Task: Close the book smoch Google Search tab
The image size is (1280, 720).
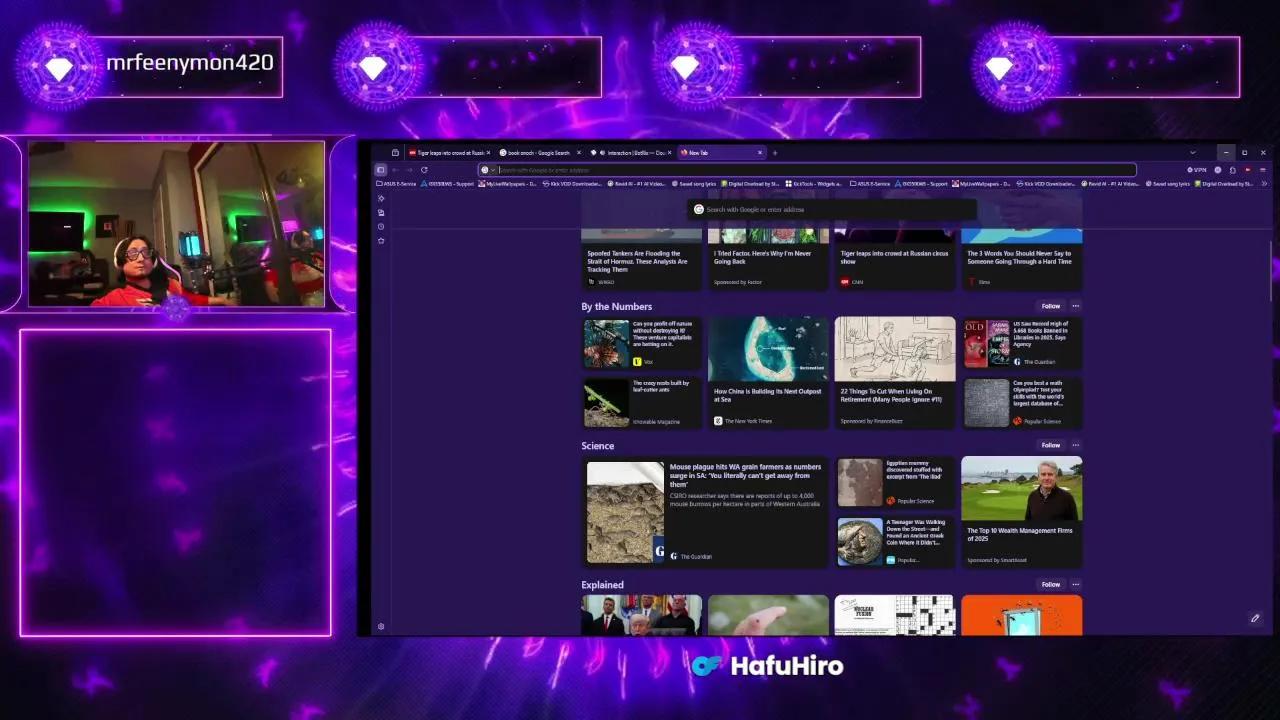Action: click(x=578, y=153)
